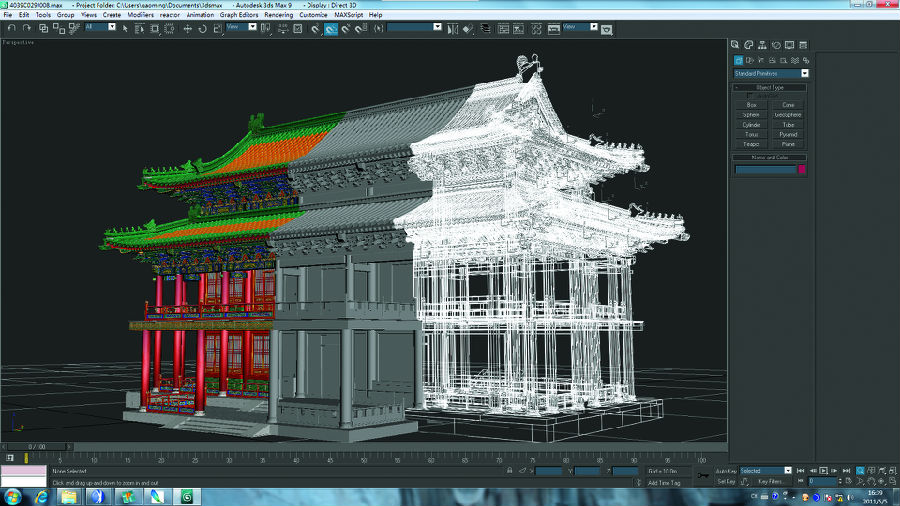Click the magenta object color swatch
This screenshot has width=900, height=506.
click(x=802, y=170)
